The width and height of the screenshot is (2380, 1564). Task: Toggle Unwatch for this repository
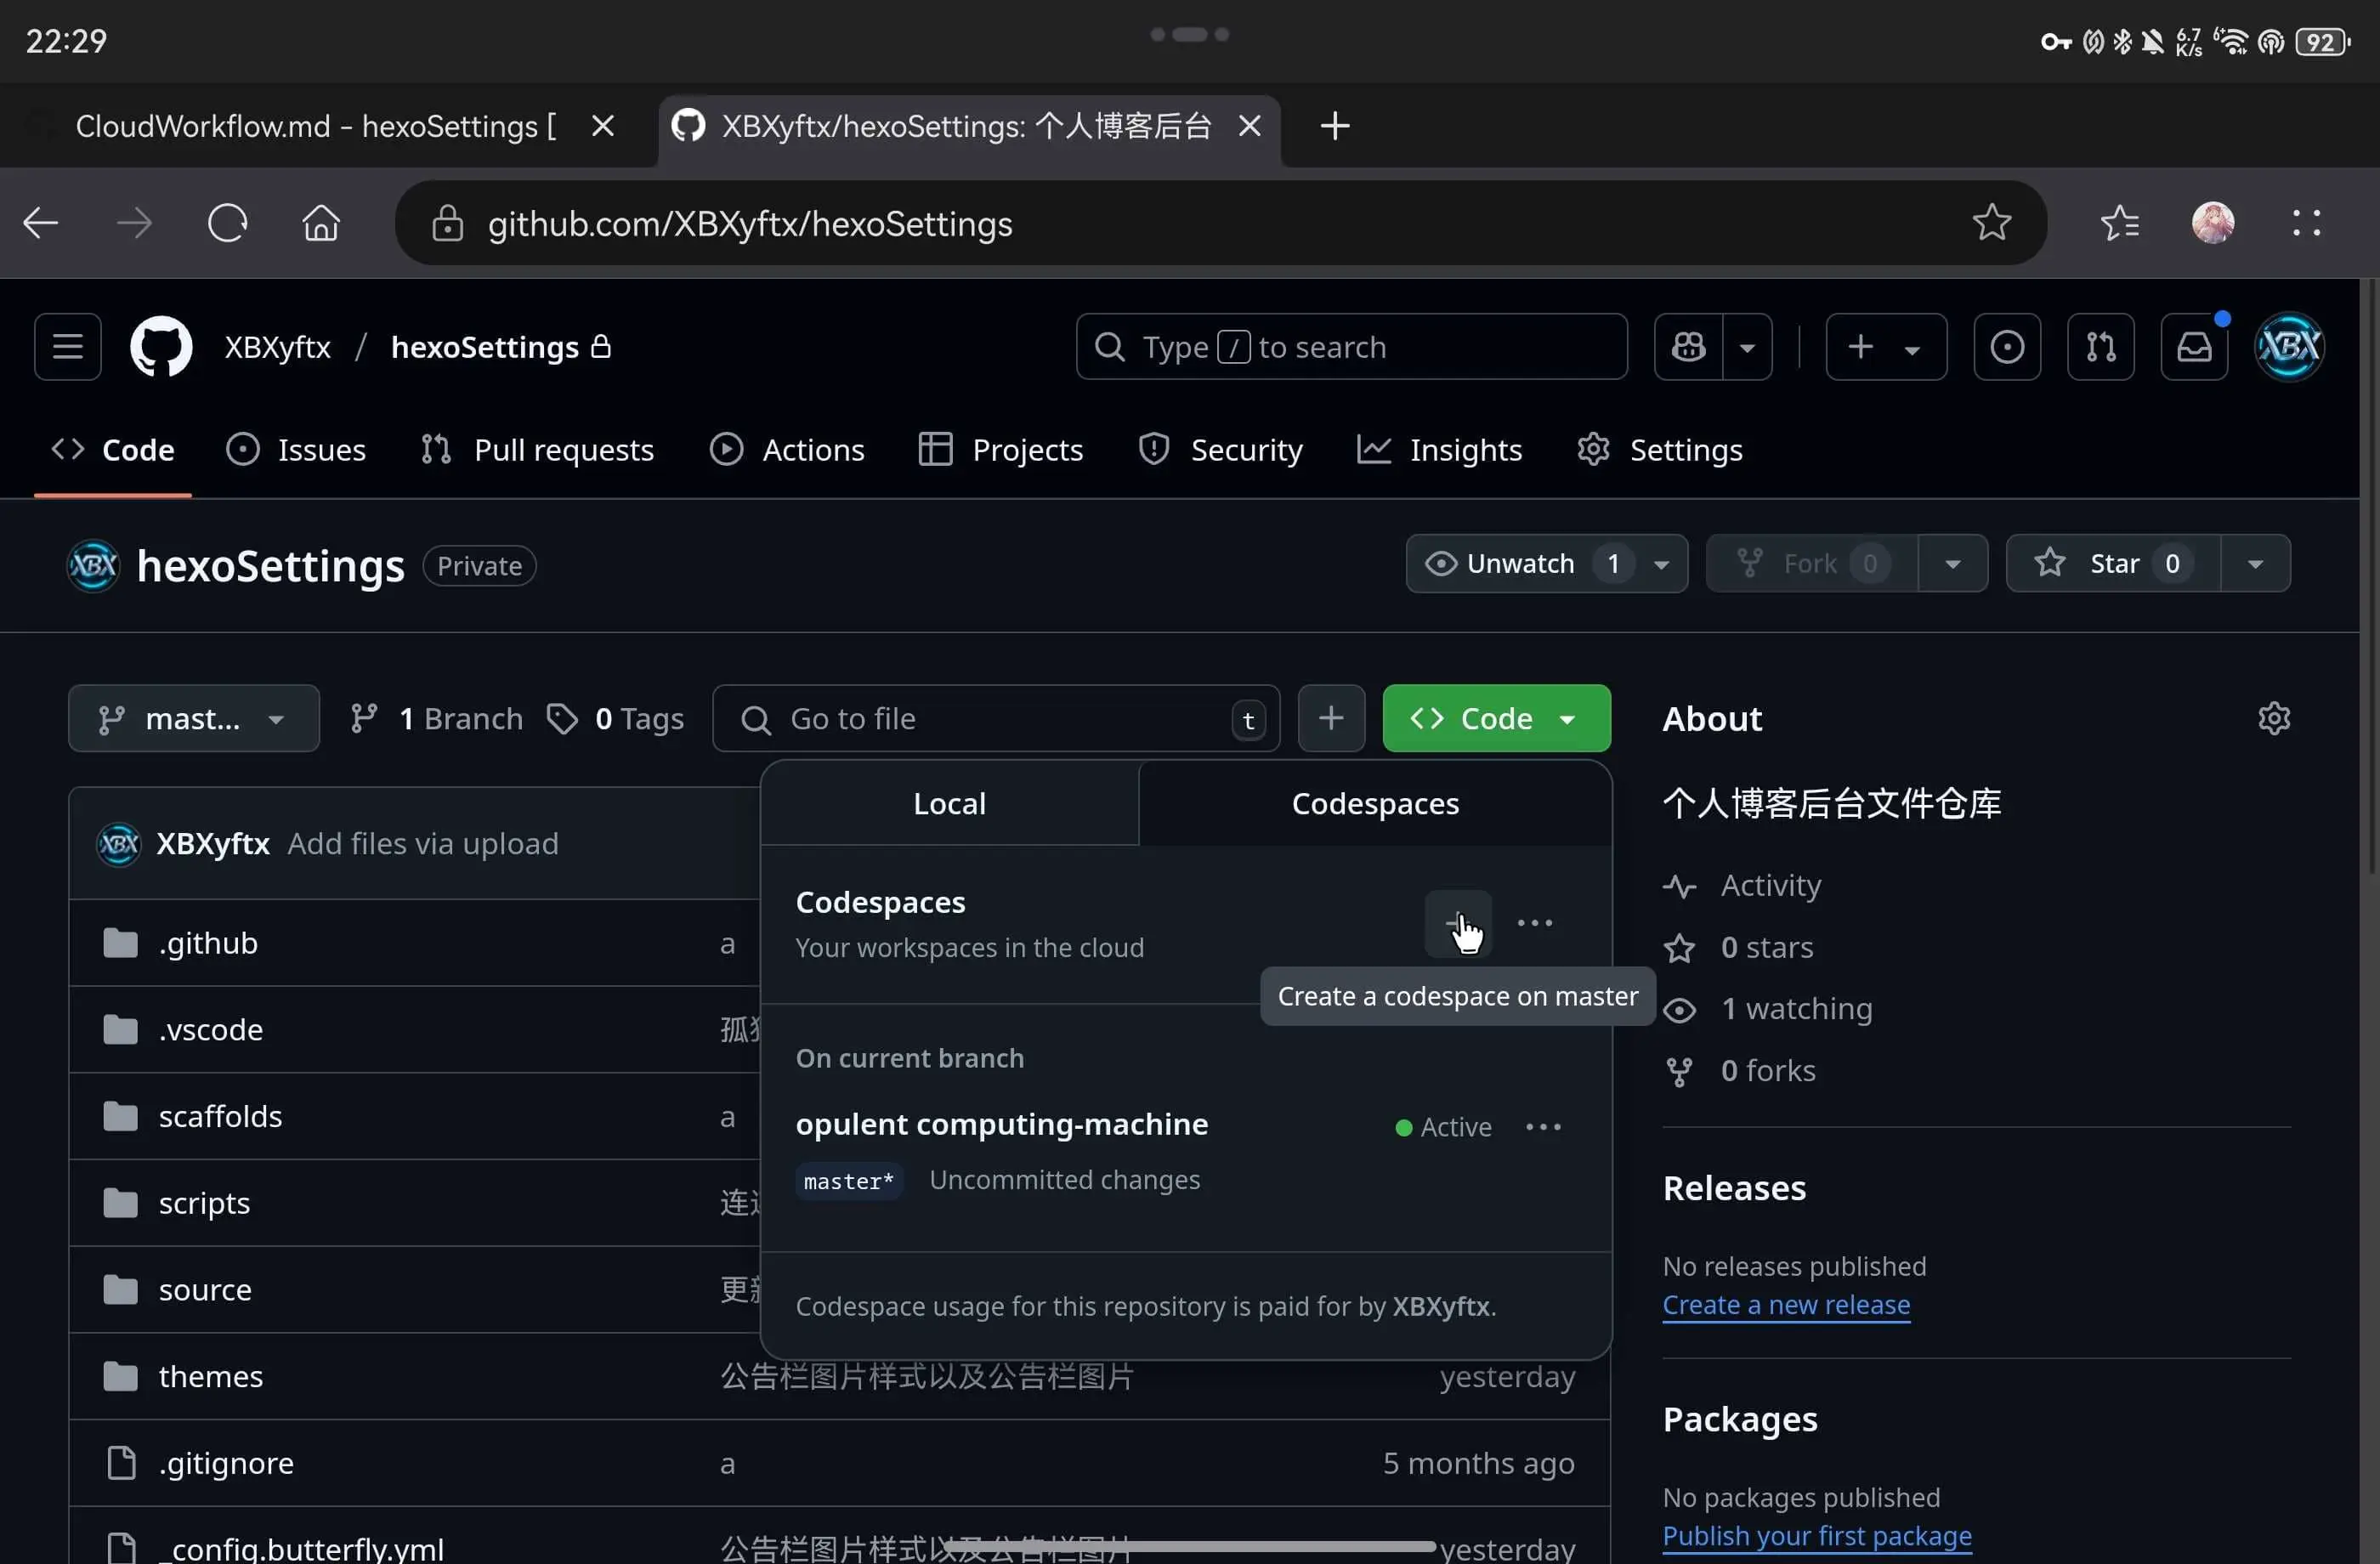click(1520, 564)
